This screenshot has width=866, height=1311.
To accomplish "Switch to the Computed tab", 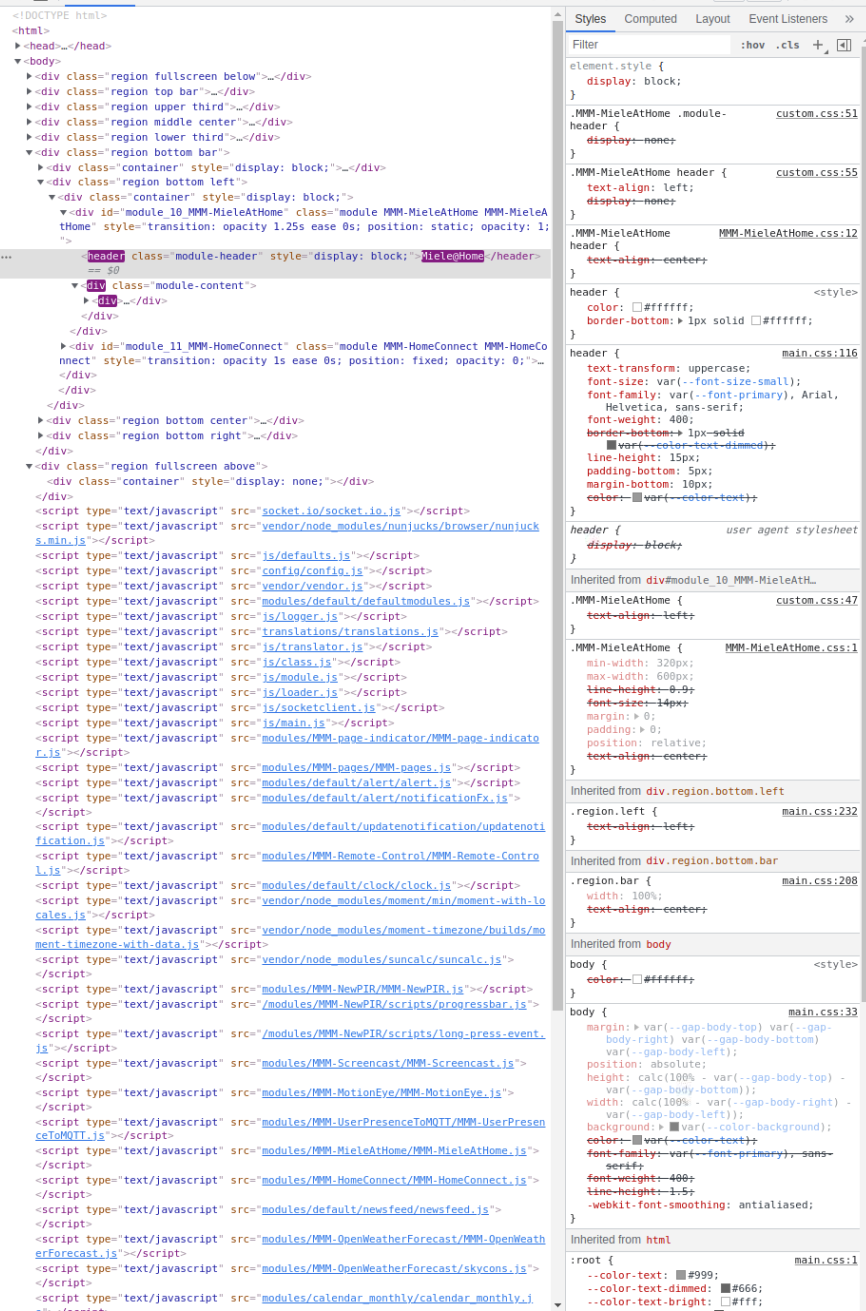I will click(x=650, y=19).
